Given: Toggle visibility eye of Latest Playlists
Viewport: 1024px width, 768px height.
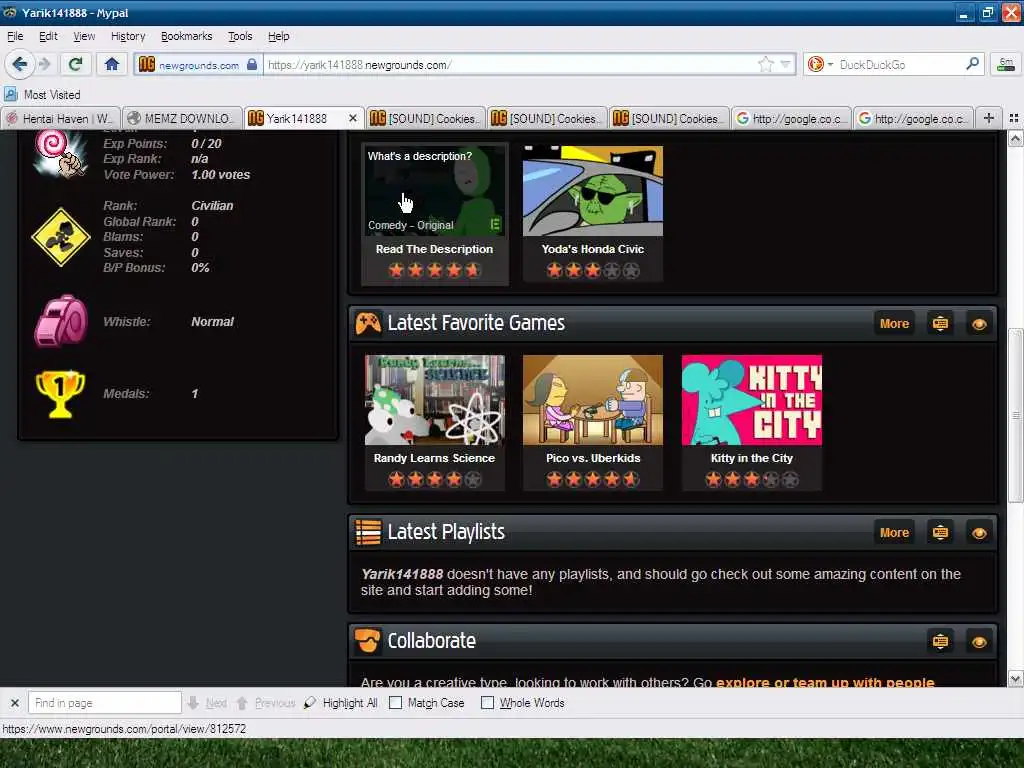Looking at the screenshot, I should point(978,532).
